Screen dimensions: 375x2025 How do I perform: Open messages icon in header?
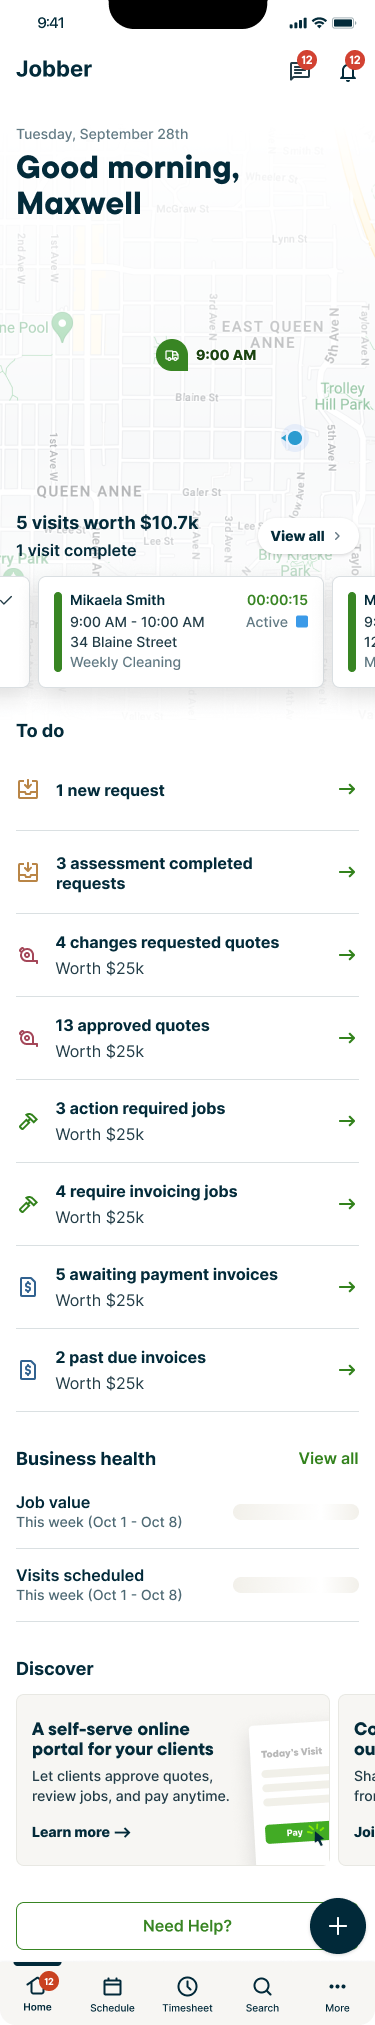pyautogui.click(x=299, y=71)
